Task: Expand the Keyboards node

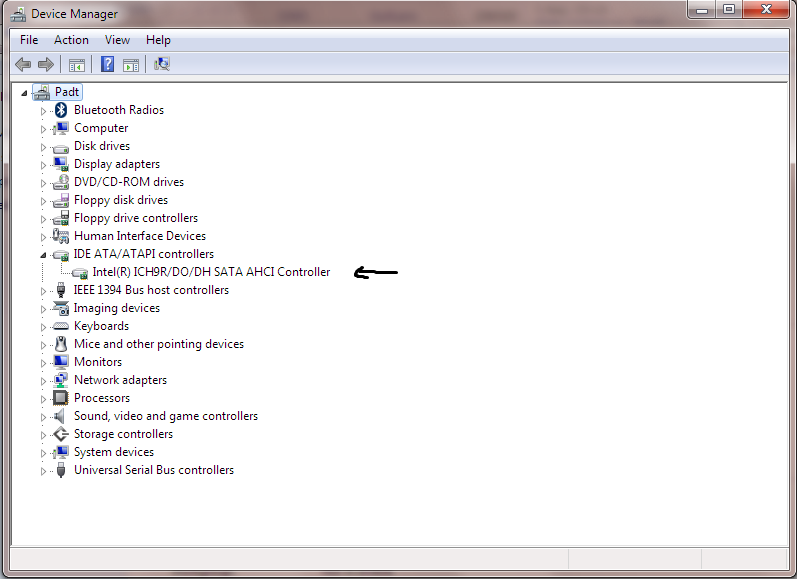Action: (43, 327)
